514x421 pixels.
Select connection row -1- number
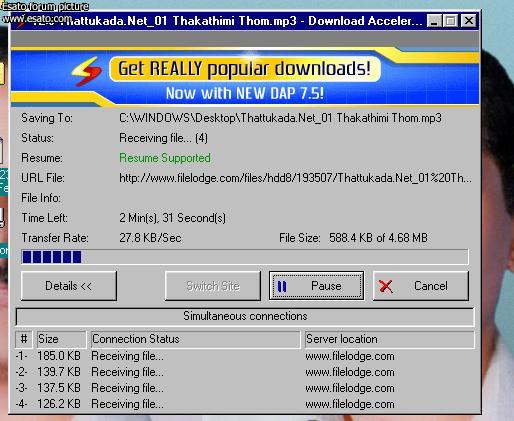coord(21,356)
